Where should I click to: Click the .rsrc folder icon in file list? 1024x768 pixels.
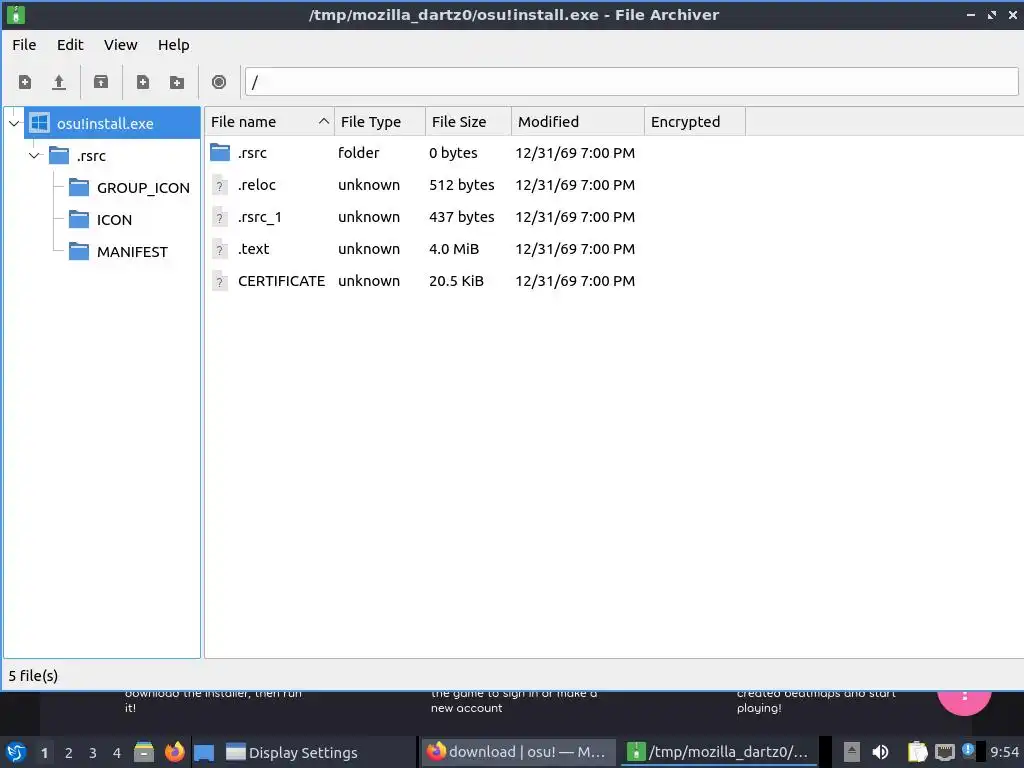click(220, 153)
